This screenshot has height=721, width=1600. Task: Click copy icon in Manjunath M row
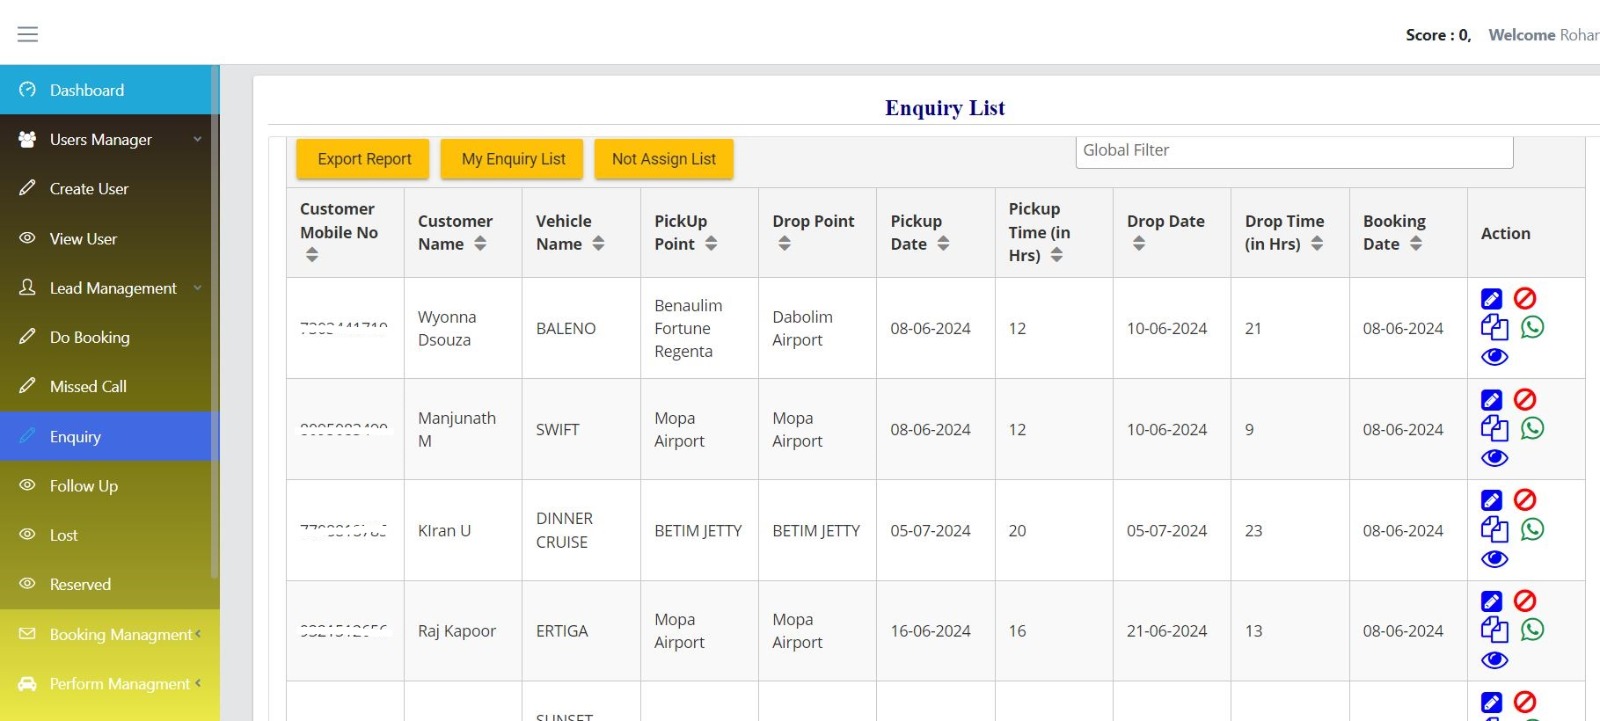click(1494, 428)
